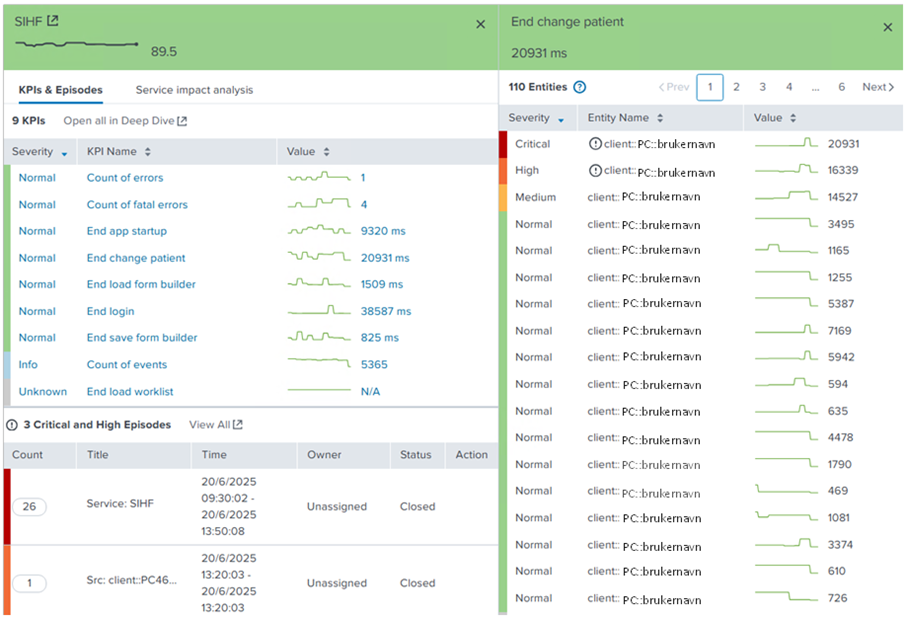
Task: Click Next page in entities pagination
Action: 878,87
